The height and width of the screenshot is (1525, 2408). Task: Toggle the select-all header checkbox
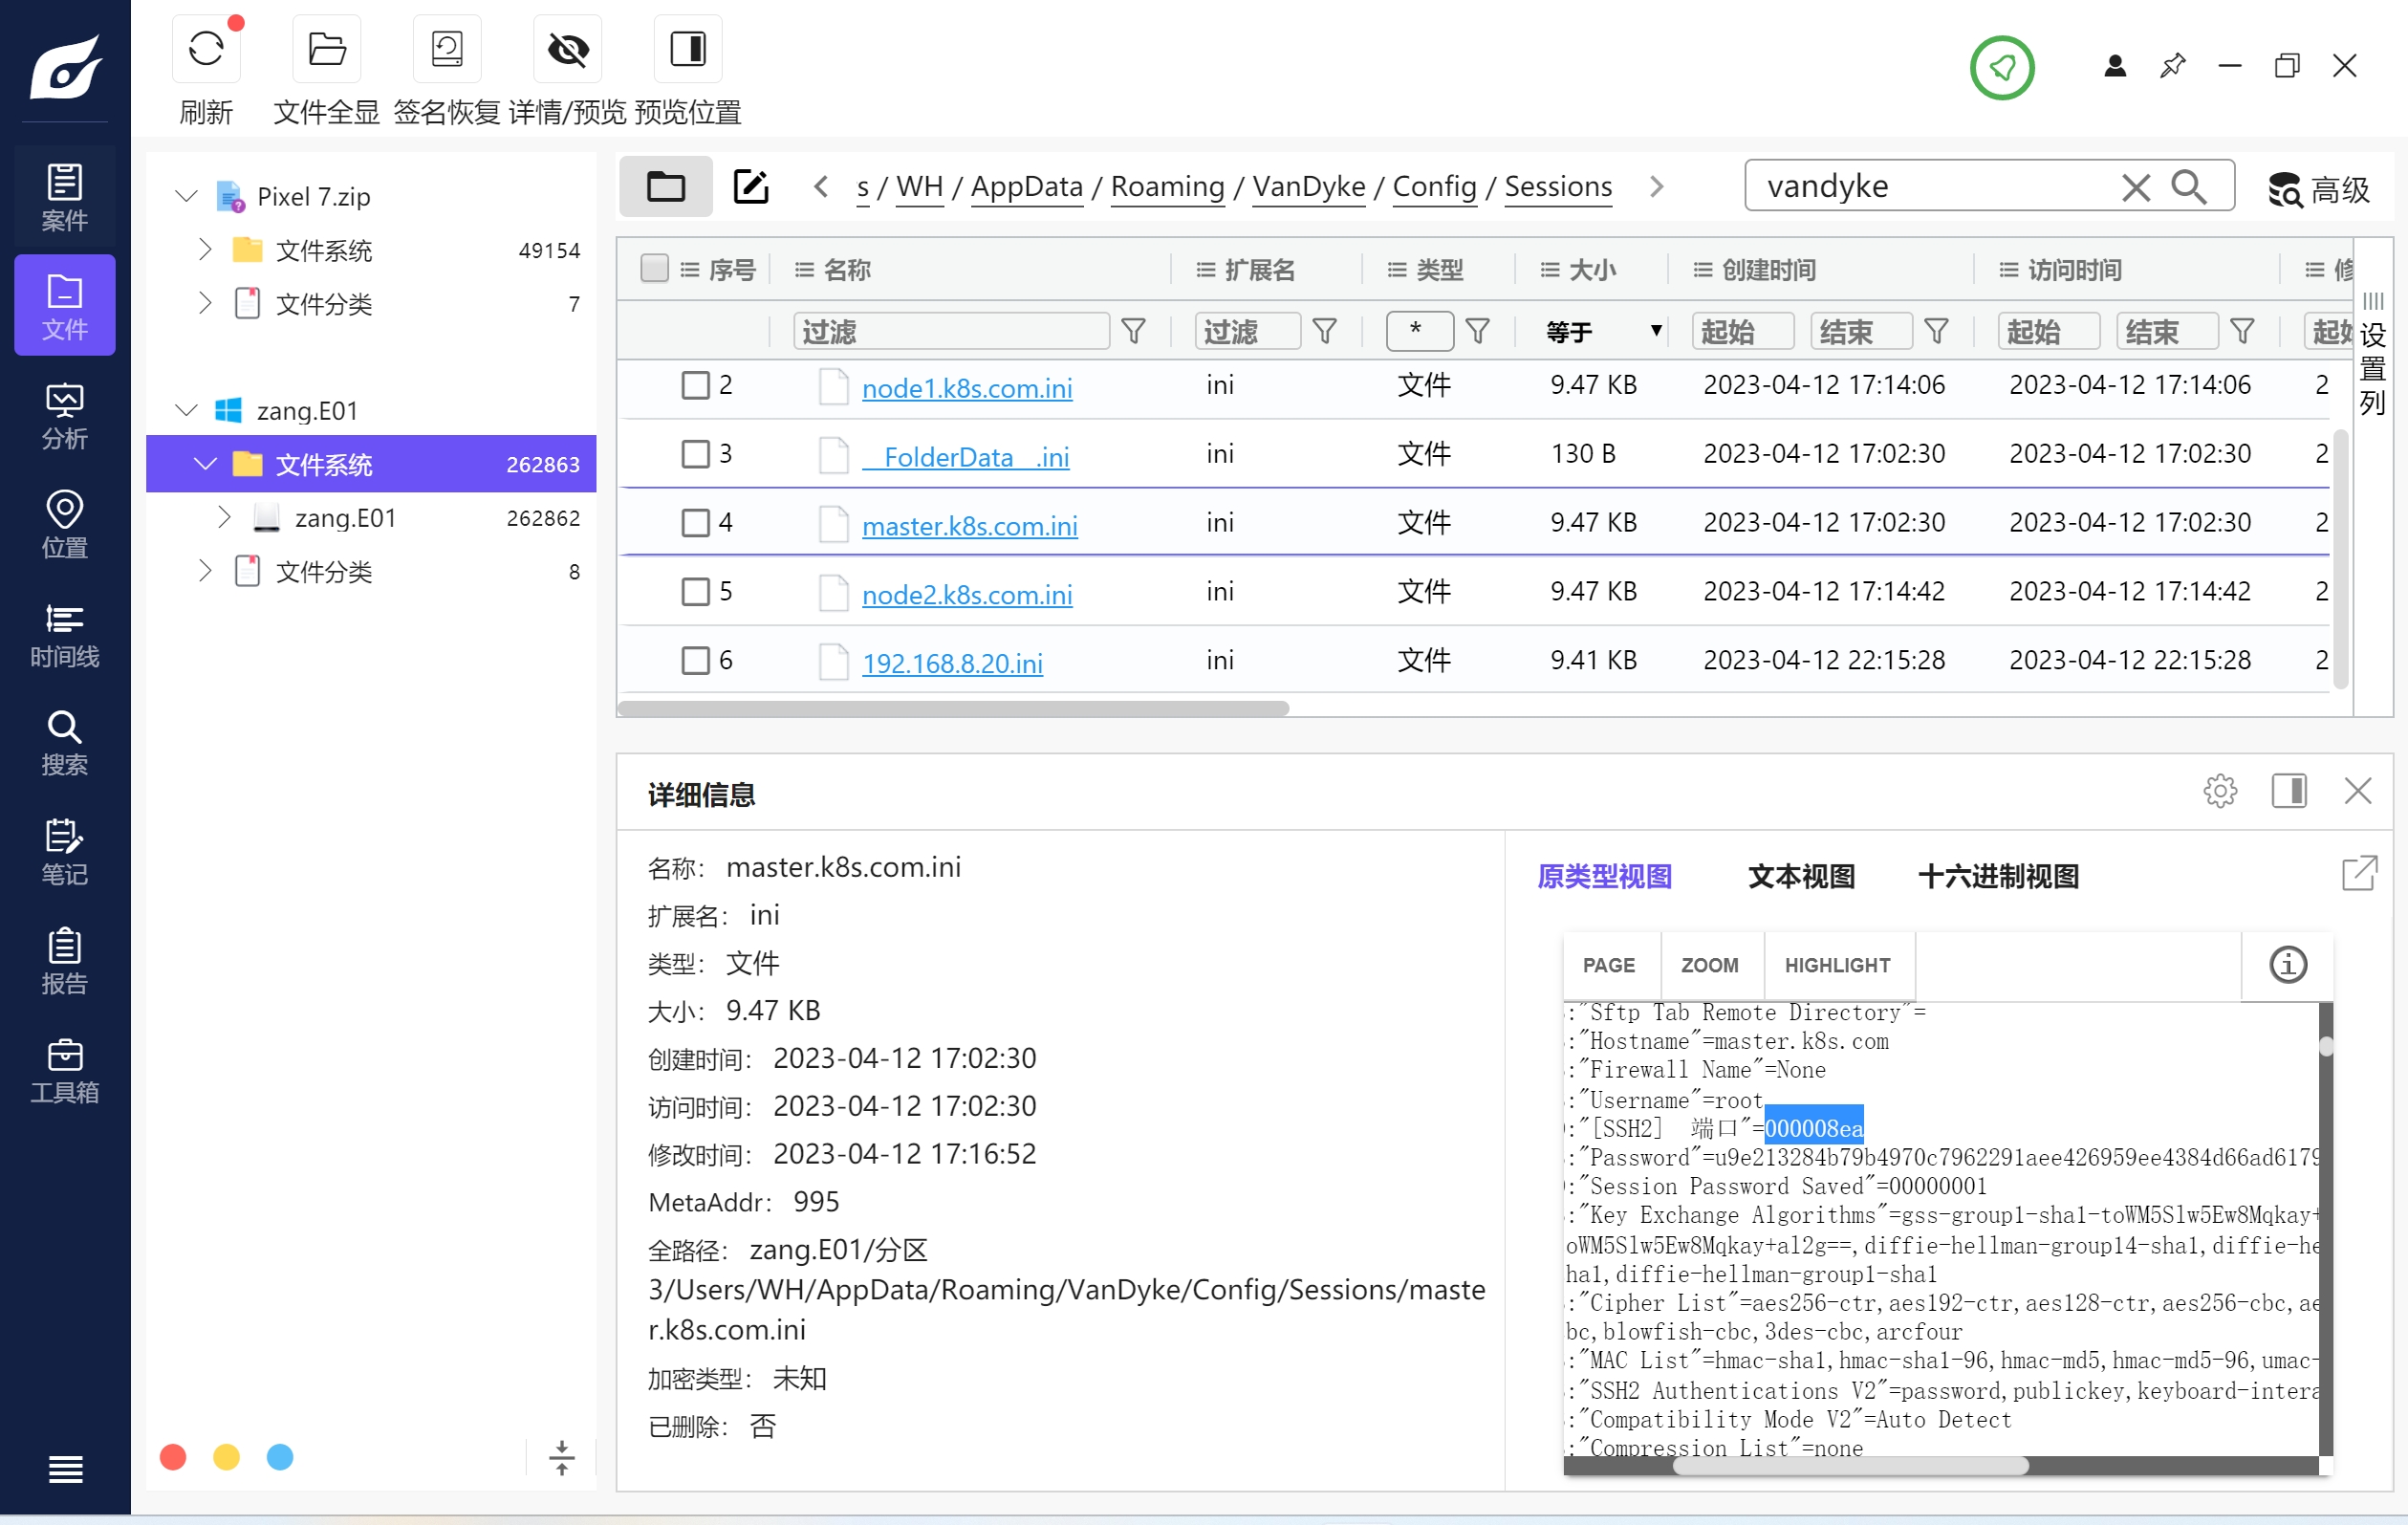[654, 267]
